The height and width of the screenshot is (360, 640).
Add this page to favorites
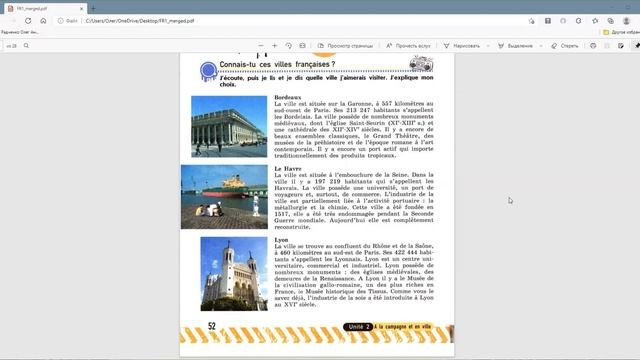click(531, 21)
